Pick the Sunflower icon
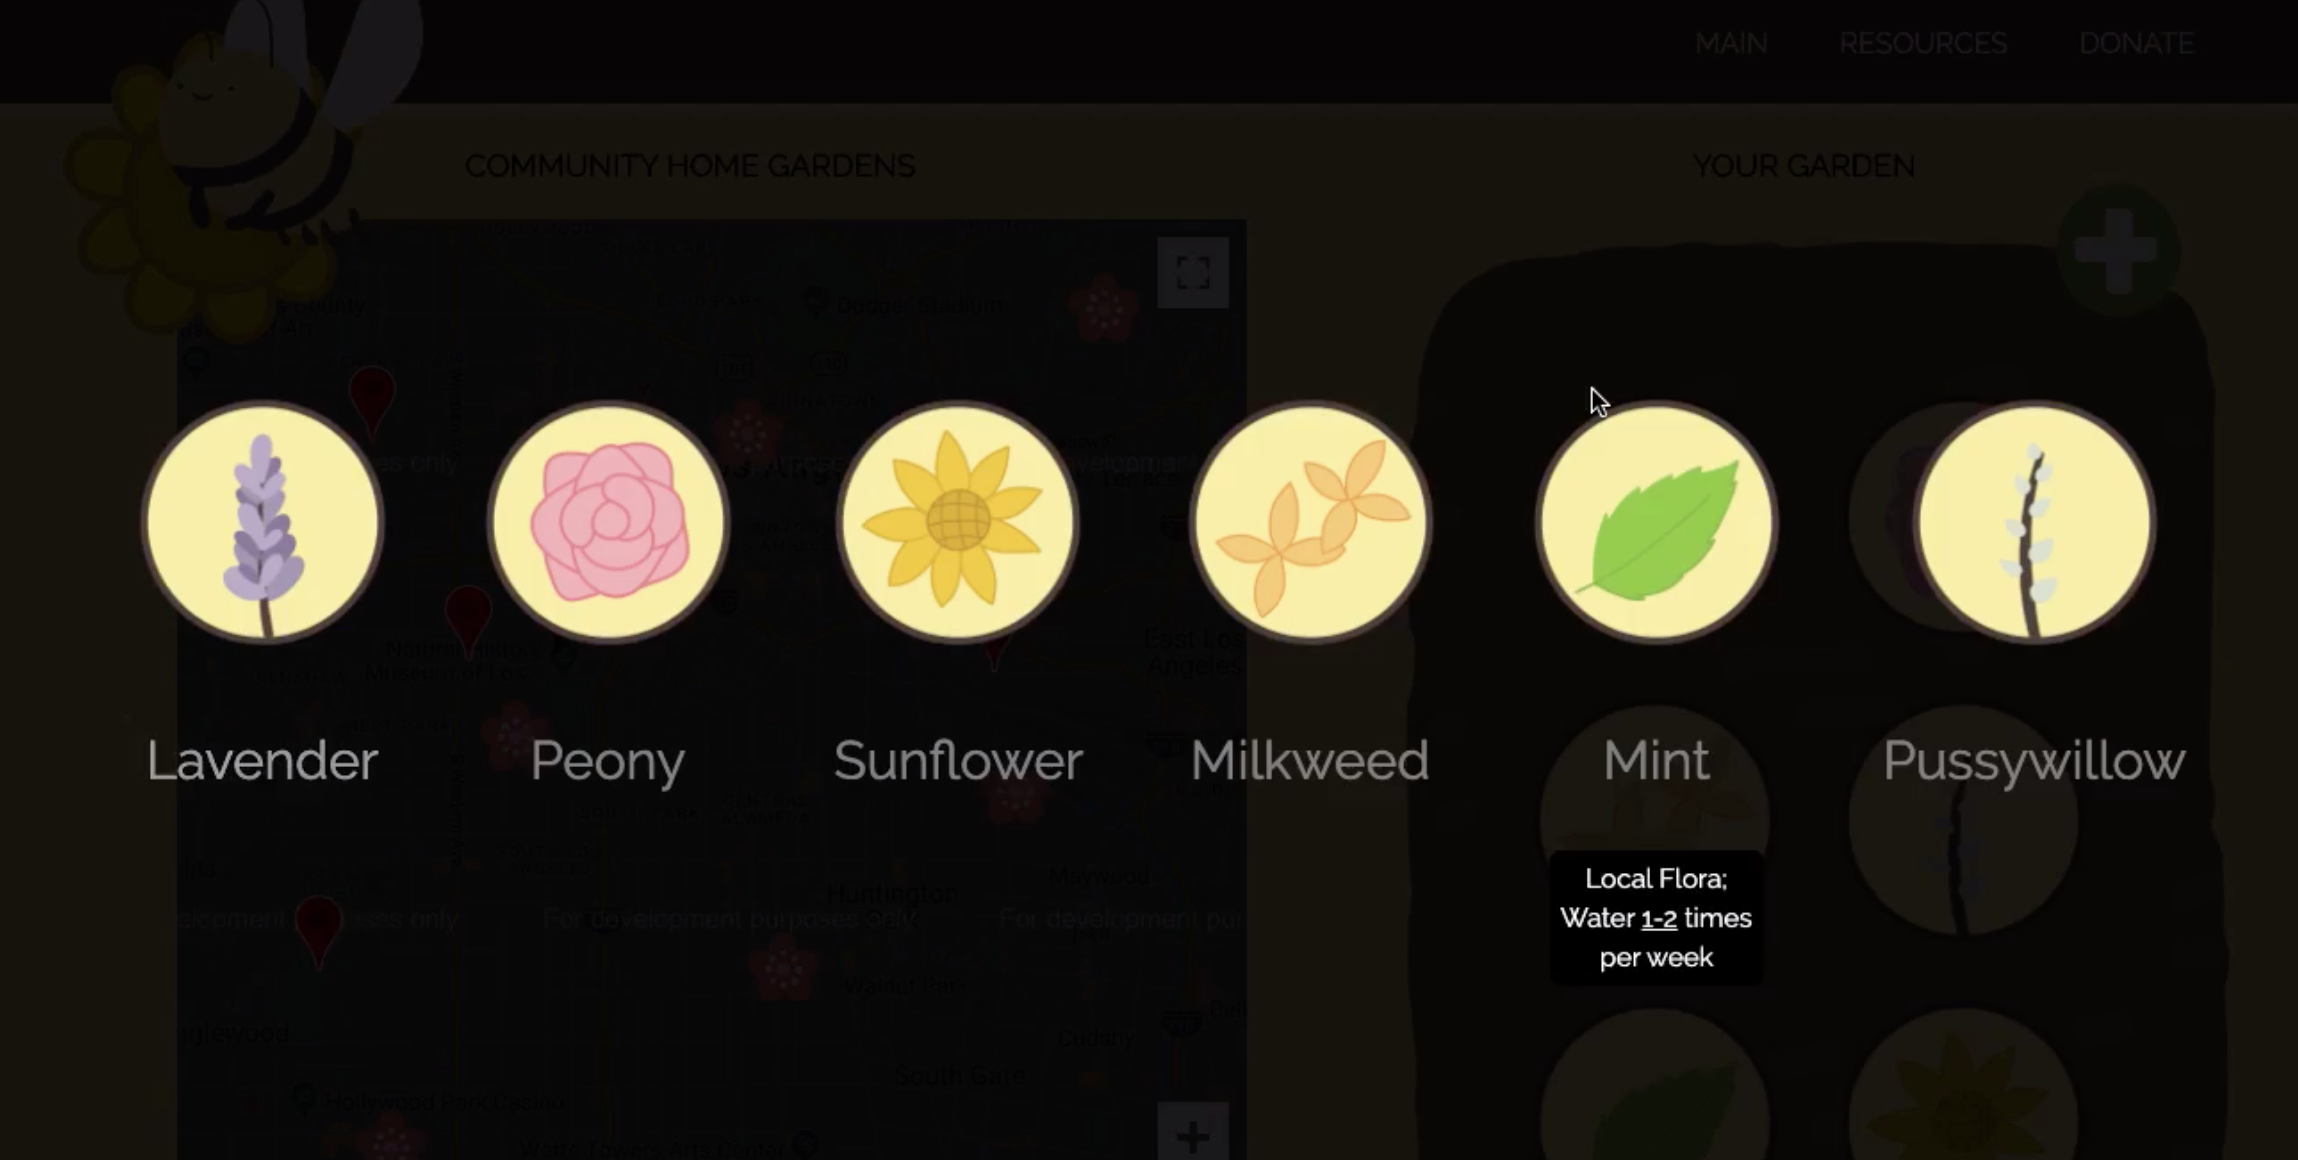 958,522
